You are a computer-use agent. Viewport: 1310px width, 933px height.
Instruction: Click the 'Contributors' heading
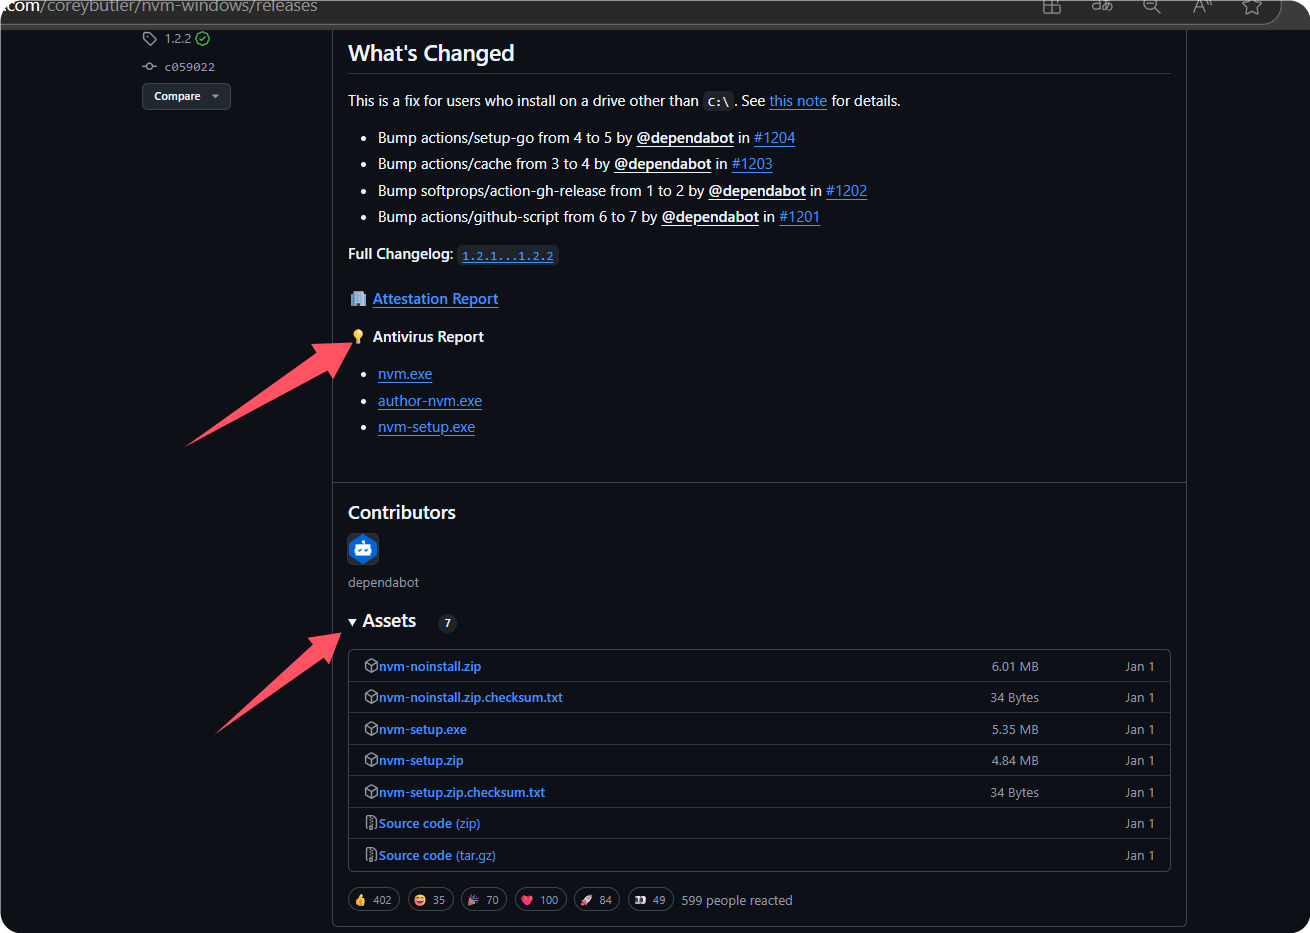coord(402,512)
